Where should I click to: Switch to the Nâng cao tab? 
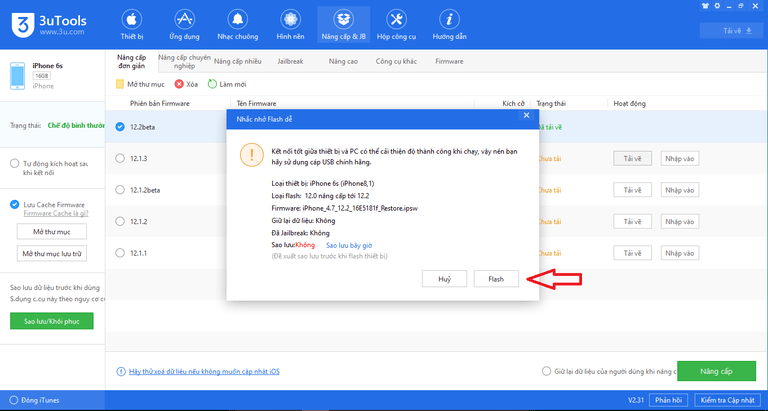pos(343,62)
